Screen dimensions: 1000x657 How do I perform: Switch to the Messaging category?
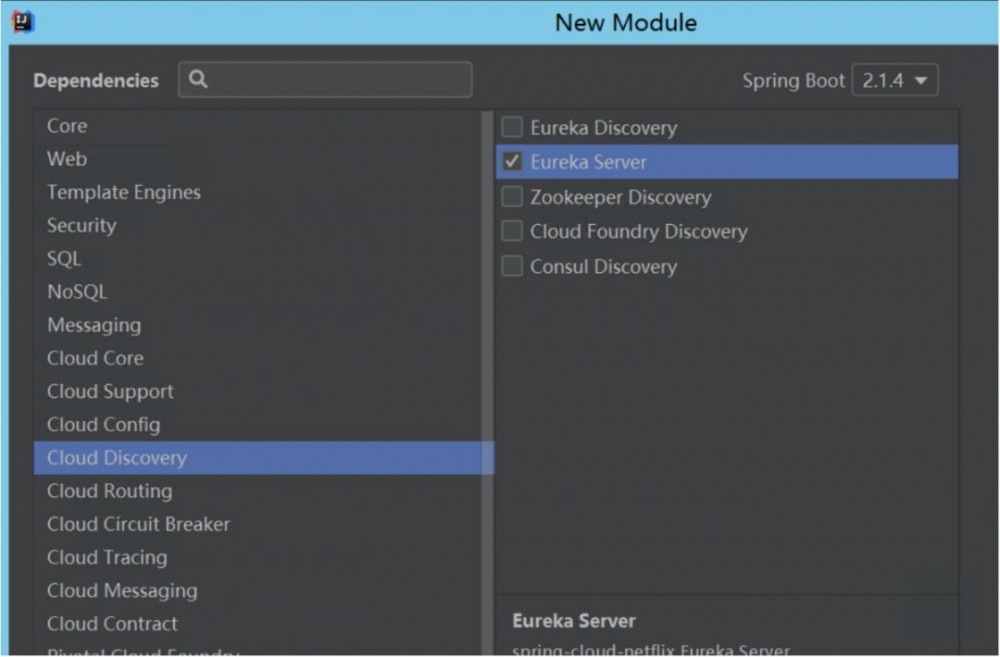pos(94,325)
